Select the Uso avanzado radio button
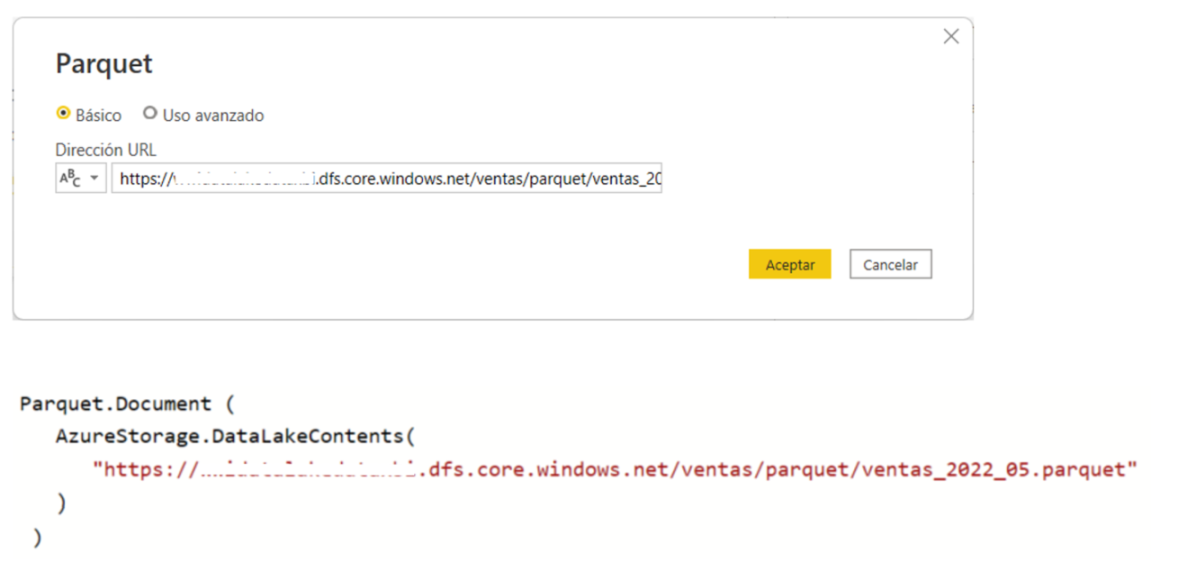Image resolution: width=1178 pixels, height=579 pixels. click(x=150, y=113)
